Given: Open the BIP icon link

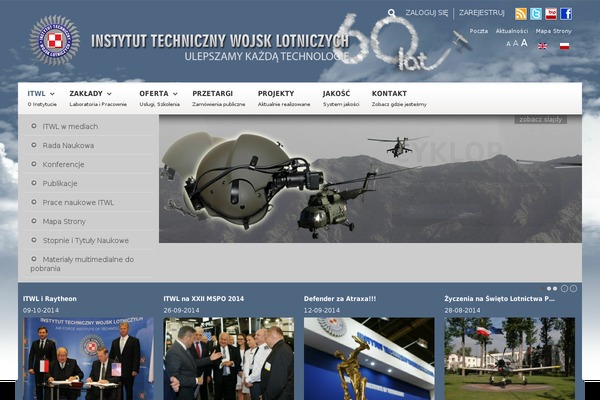Looking at the screenshot, I should 551,14.
